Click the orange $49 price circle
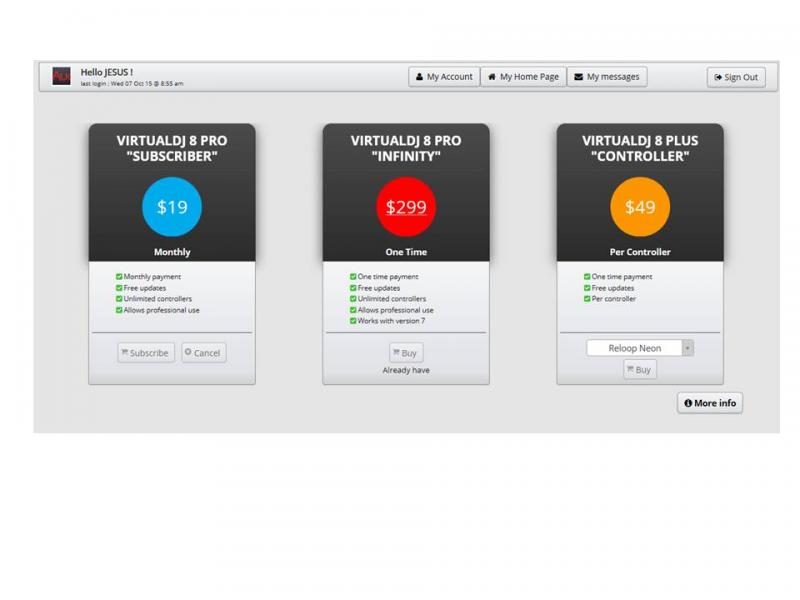The image size is (800, 600). pyautogui.click(x=640, y=207)
